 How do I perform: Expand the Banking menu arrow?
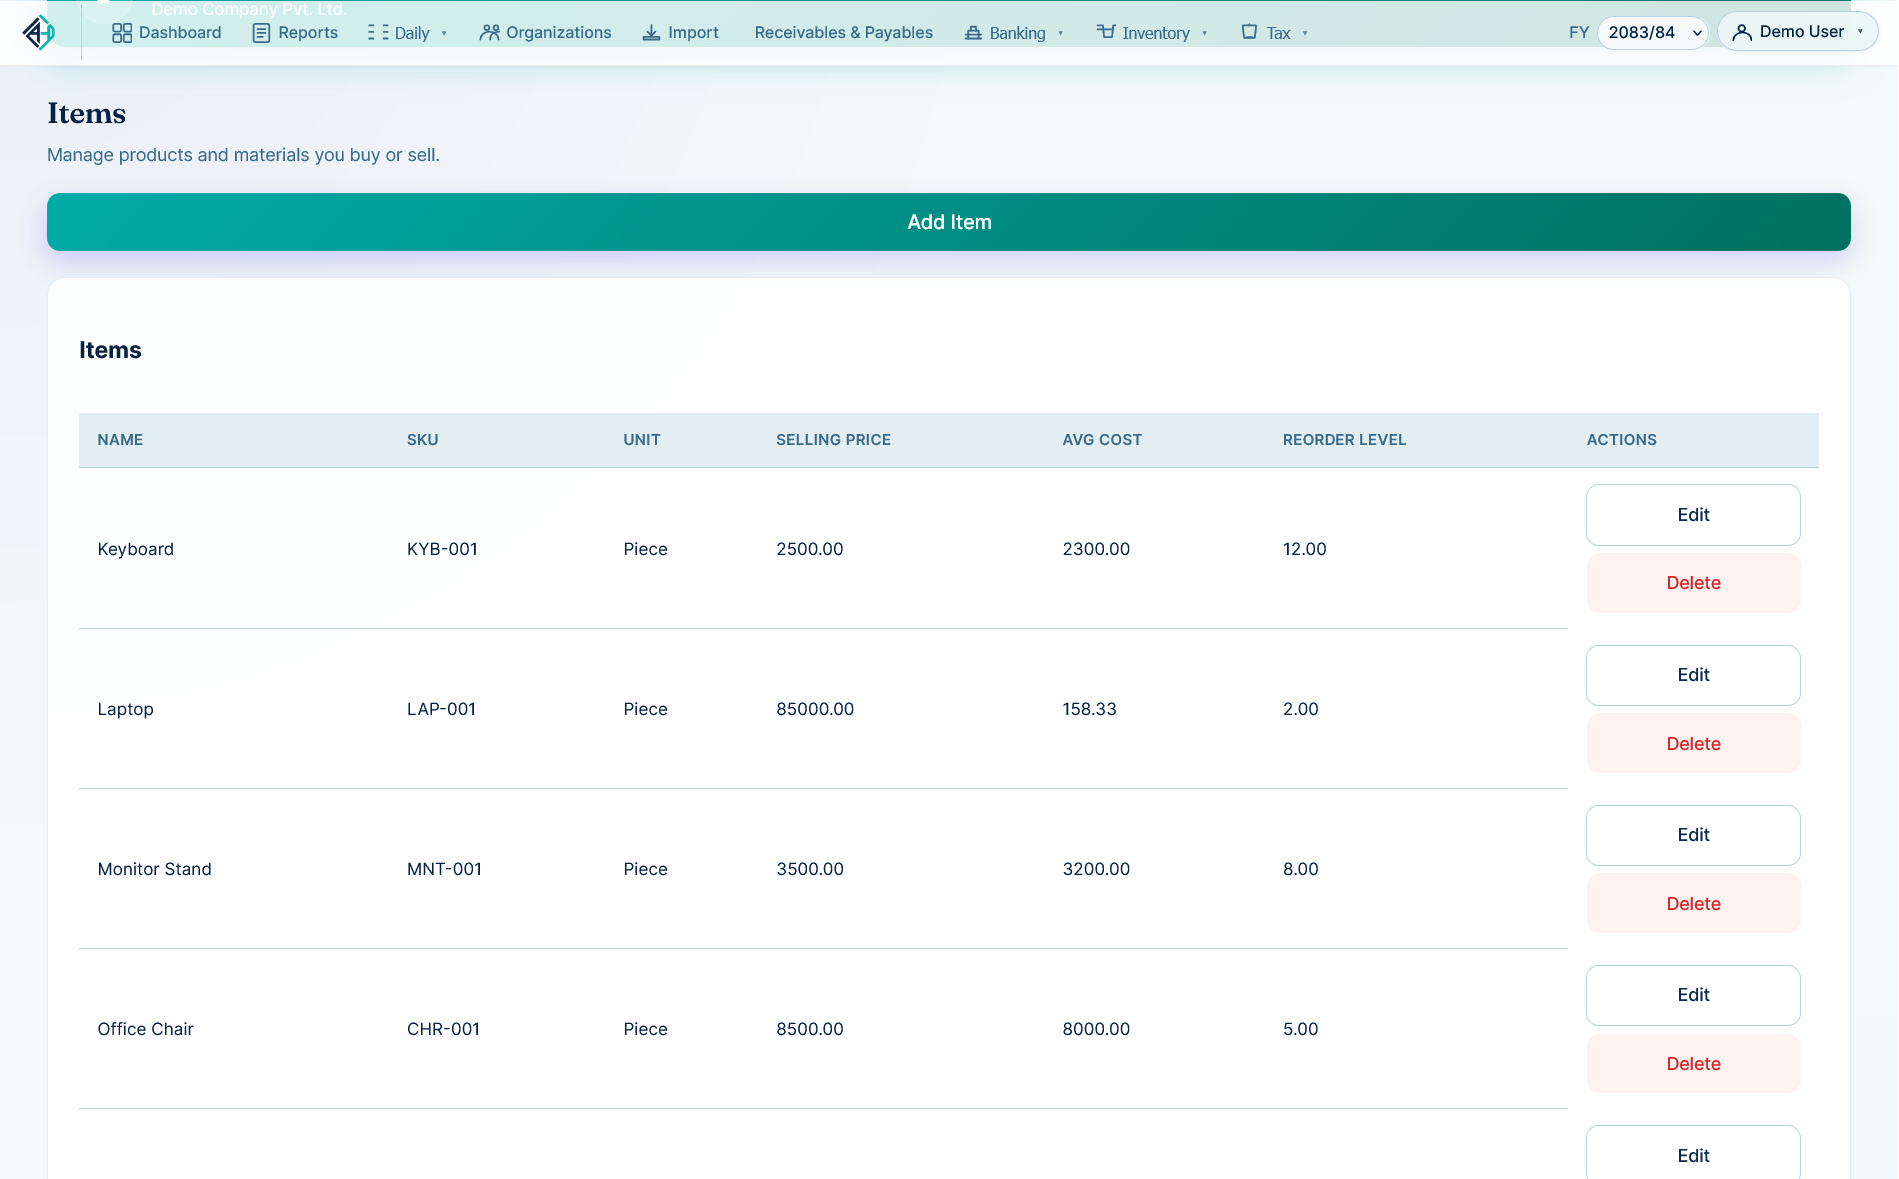point(1060,33)
